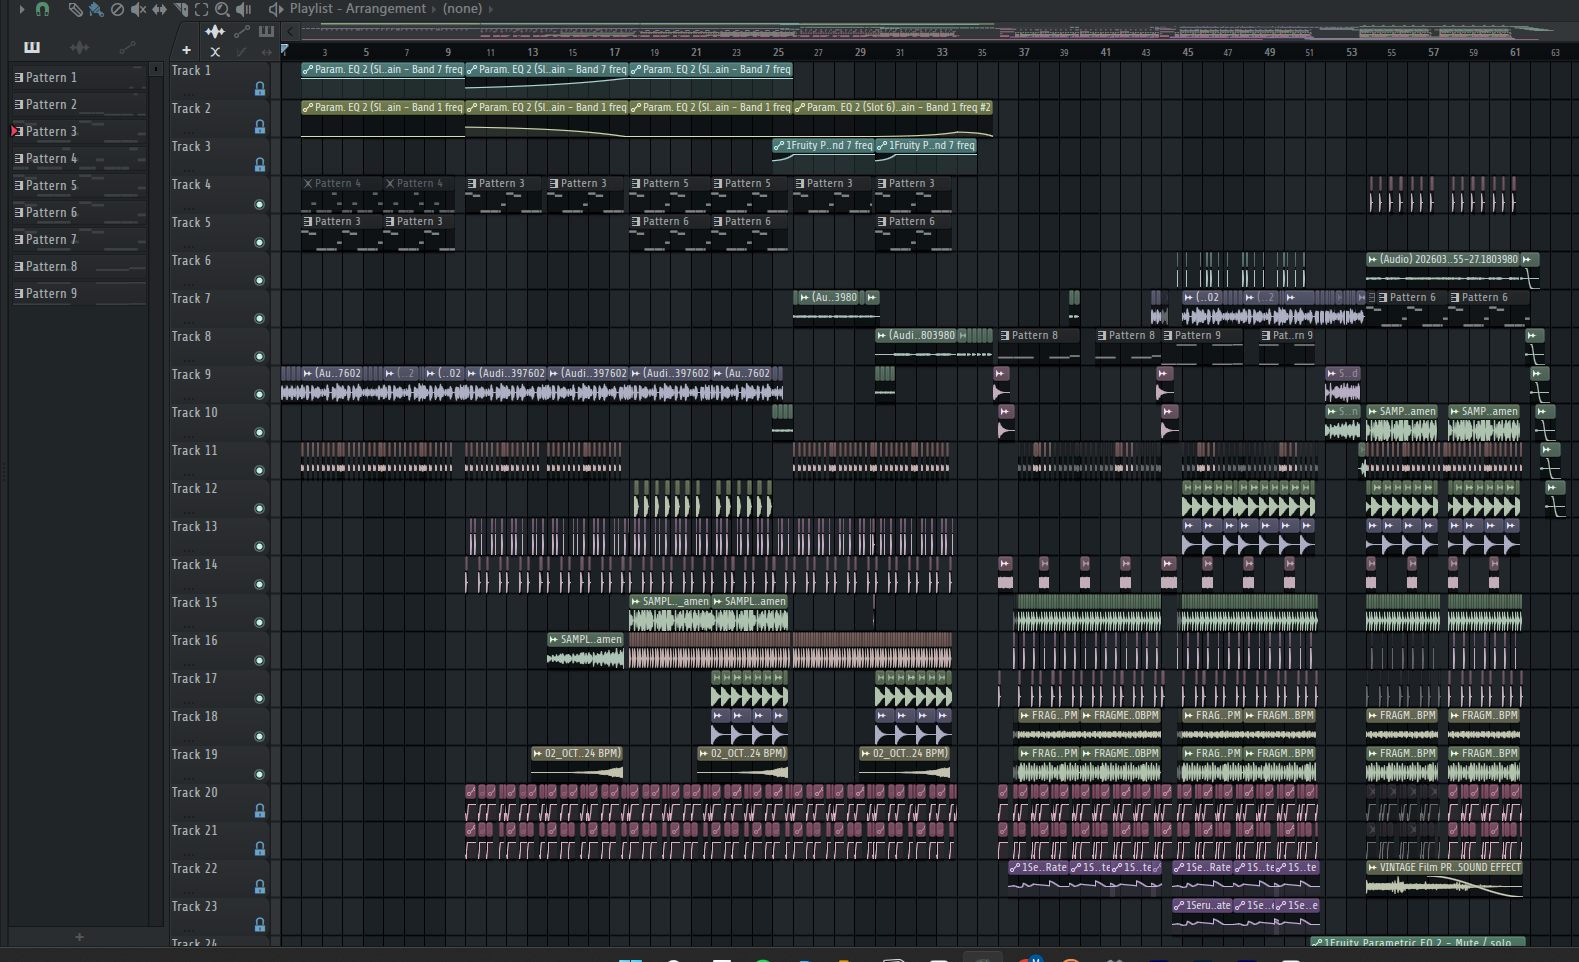
Task: Select the Mute tool speaker icon
Action: click(x=138, y=9)
